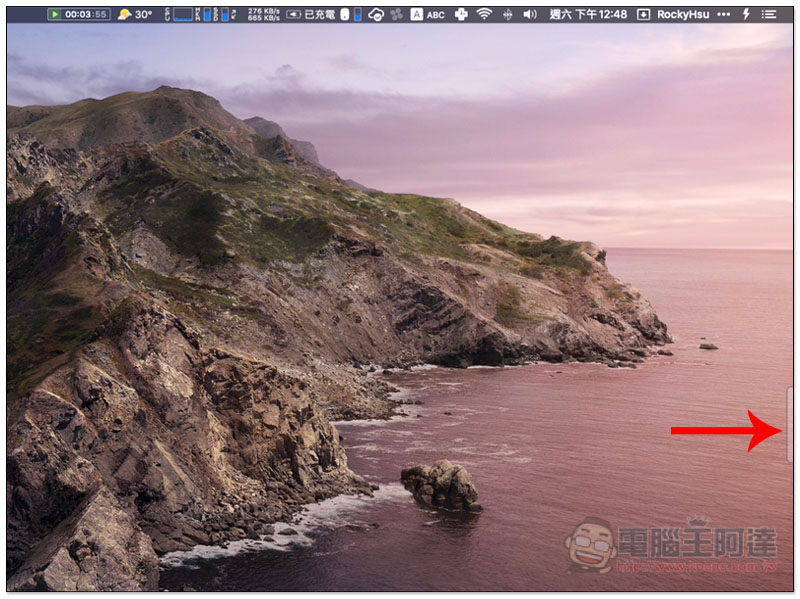Click the green timer showing 00:03:55
The image size is (800, 599).
click(78, 14)
